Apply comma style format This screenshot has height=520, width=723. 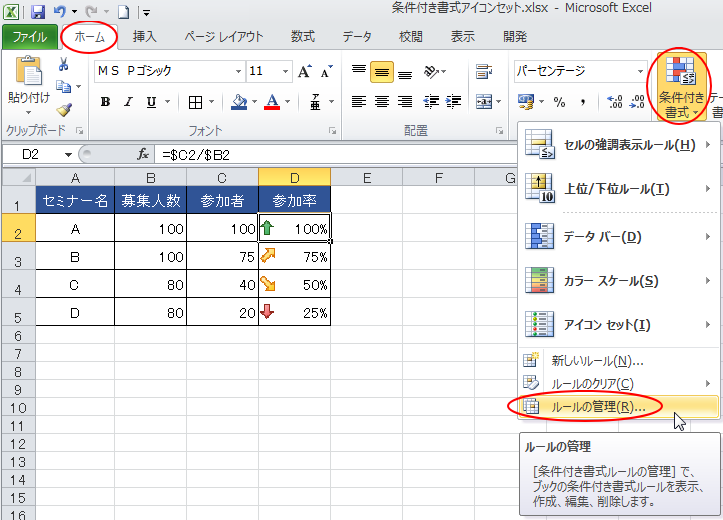(583, 102)
